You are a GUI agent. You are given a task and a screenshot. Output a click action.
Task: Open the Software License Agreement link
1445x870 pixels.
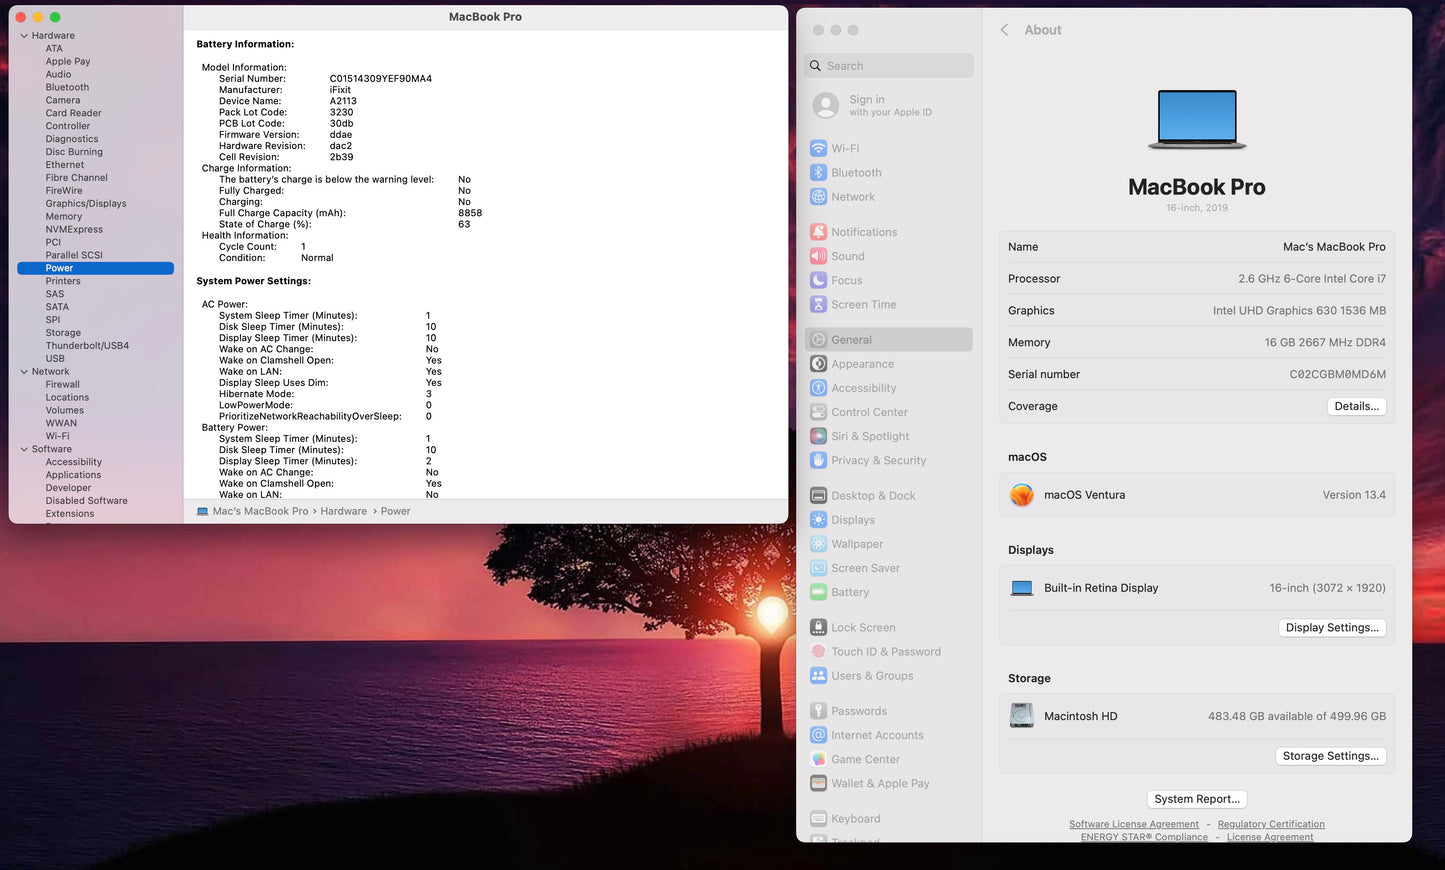[1133, 824]
